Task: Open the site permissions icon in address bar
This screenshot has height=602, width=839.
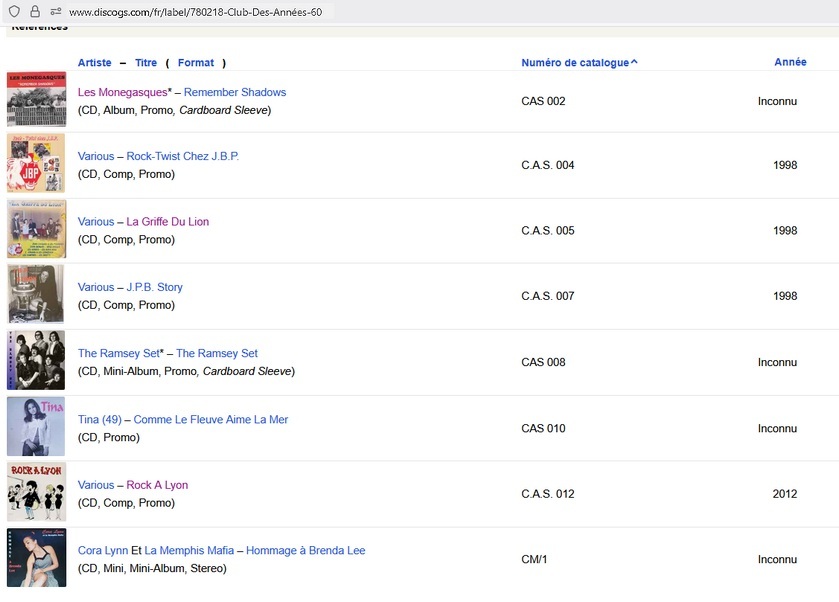Action: tap(55, 11)
